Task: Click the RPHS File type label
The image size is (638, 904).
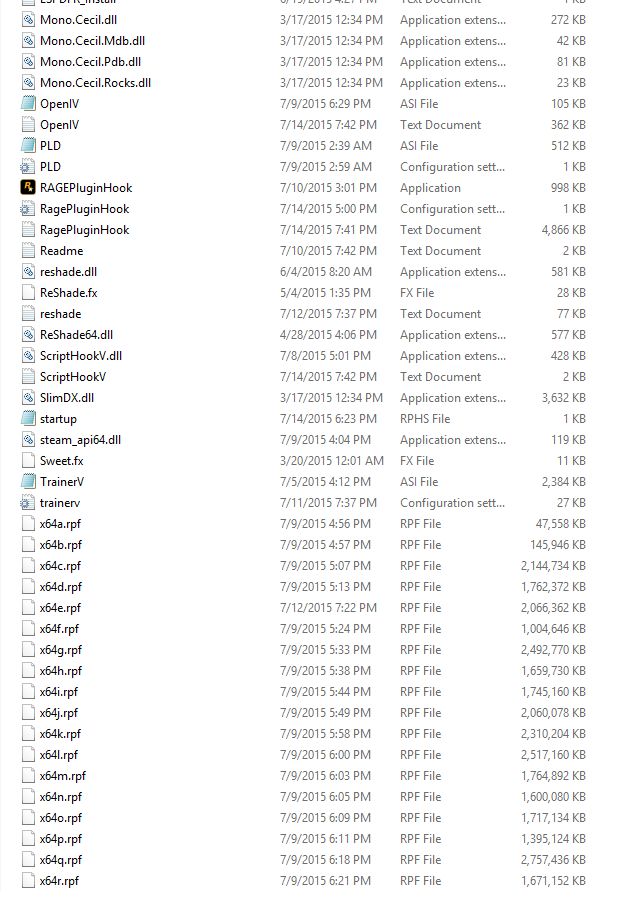Action: coord(425,419)
